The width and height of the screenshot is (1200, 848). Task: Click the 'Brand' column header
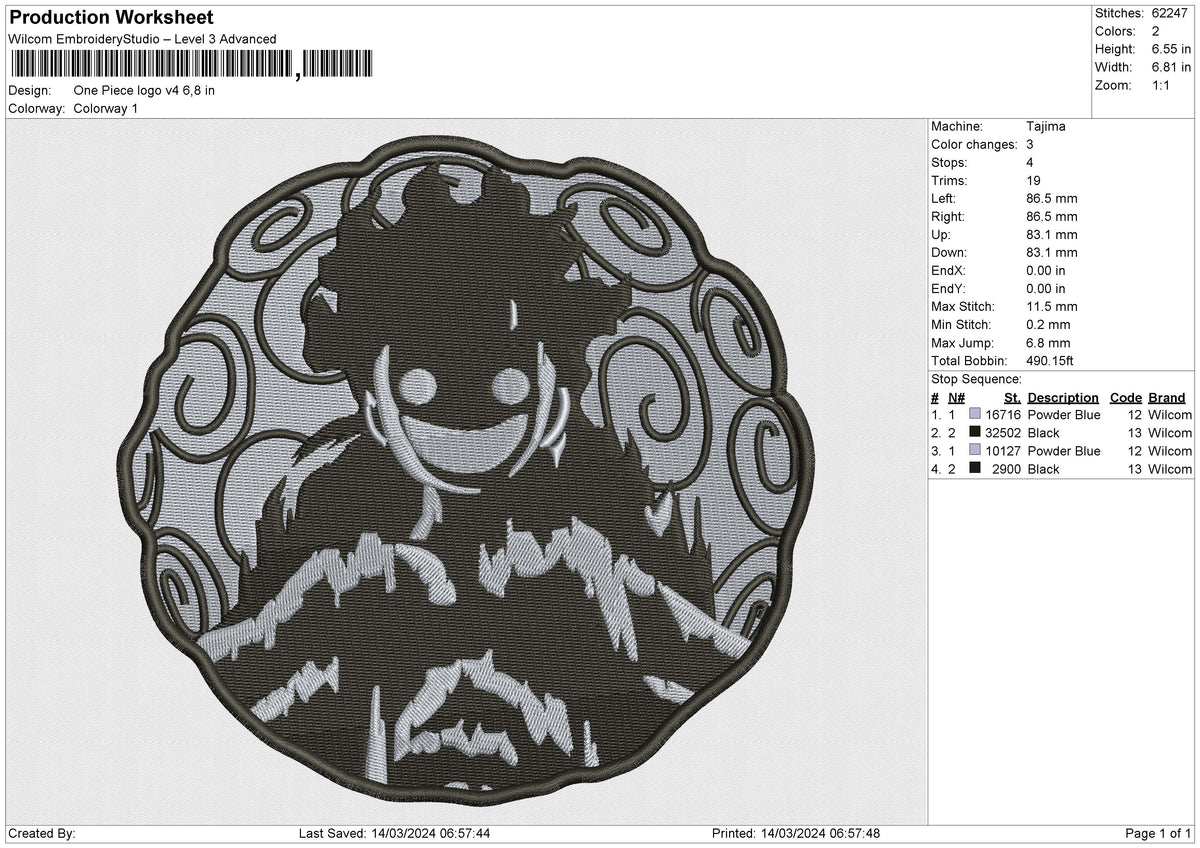pos(1167,398)
